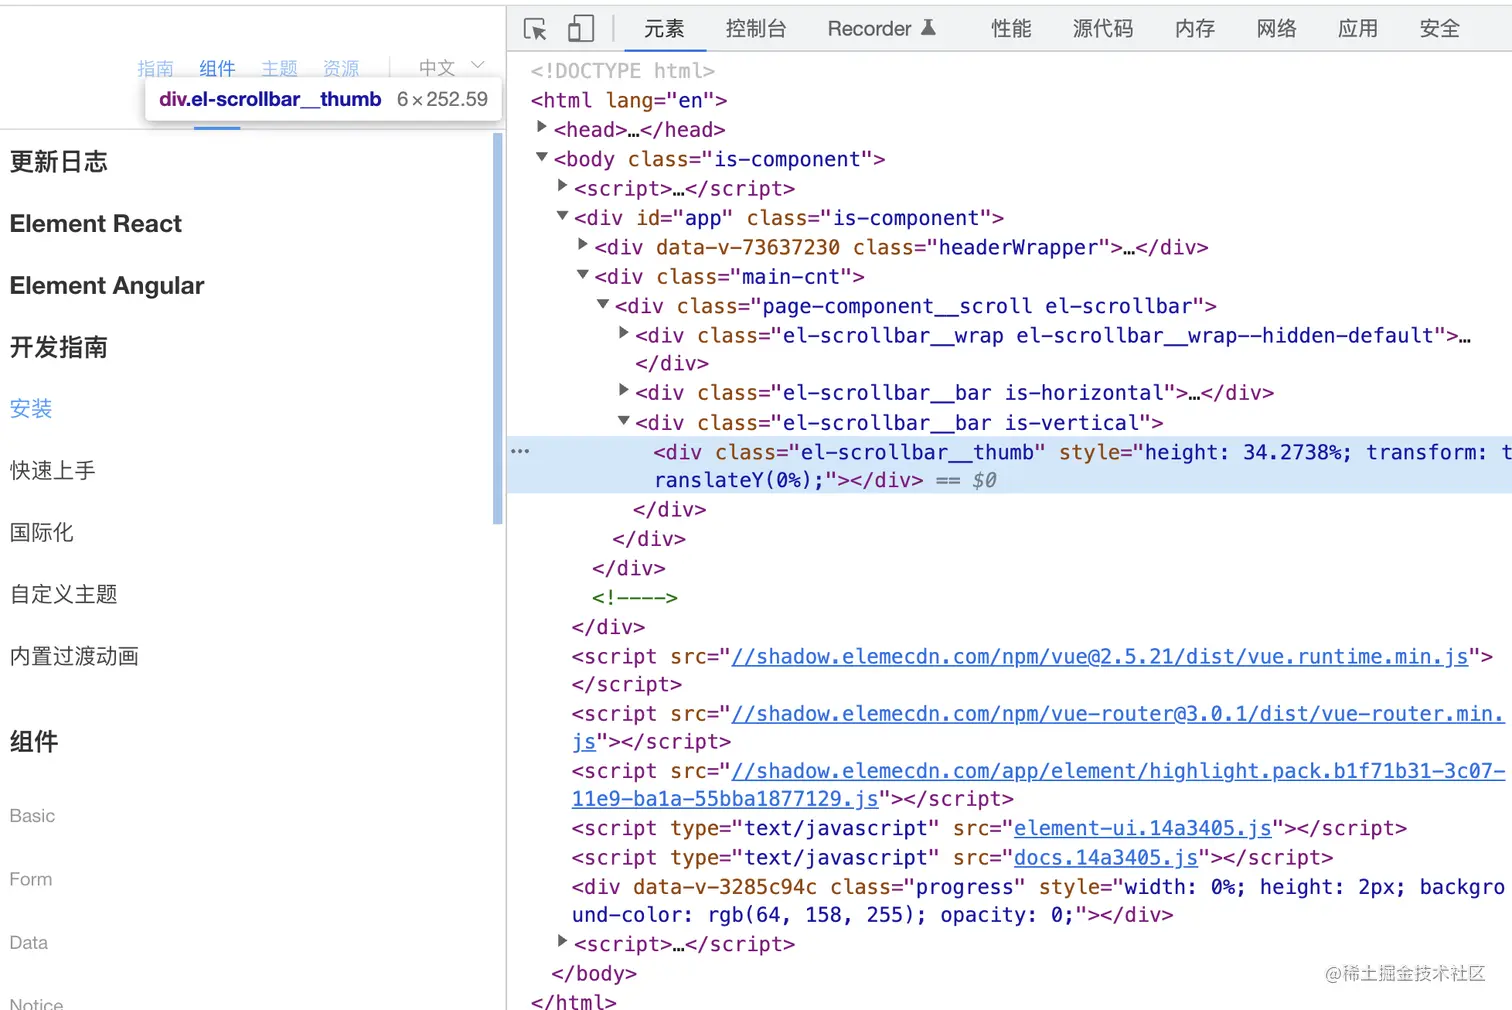
Task: Open the 源代码 tab
Action: (1103, 29)
